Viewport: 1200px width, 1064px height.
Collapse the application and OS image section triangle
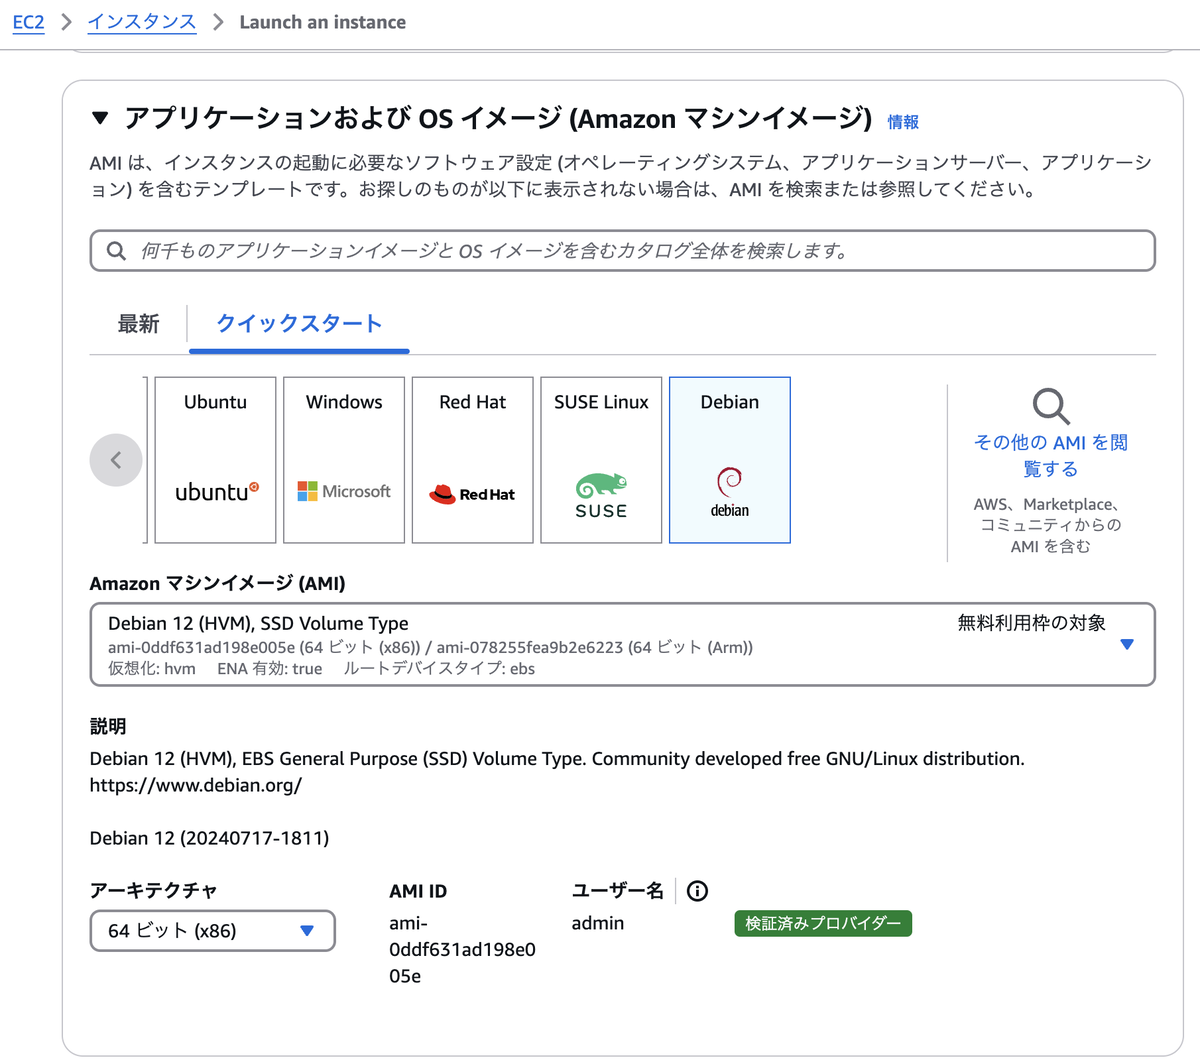[99, 118]
